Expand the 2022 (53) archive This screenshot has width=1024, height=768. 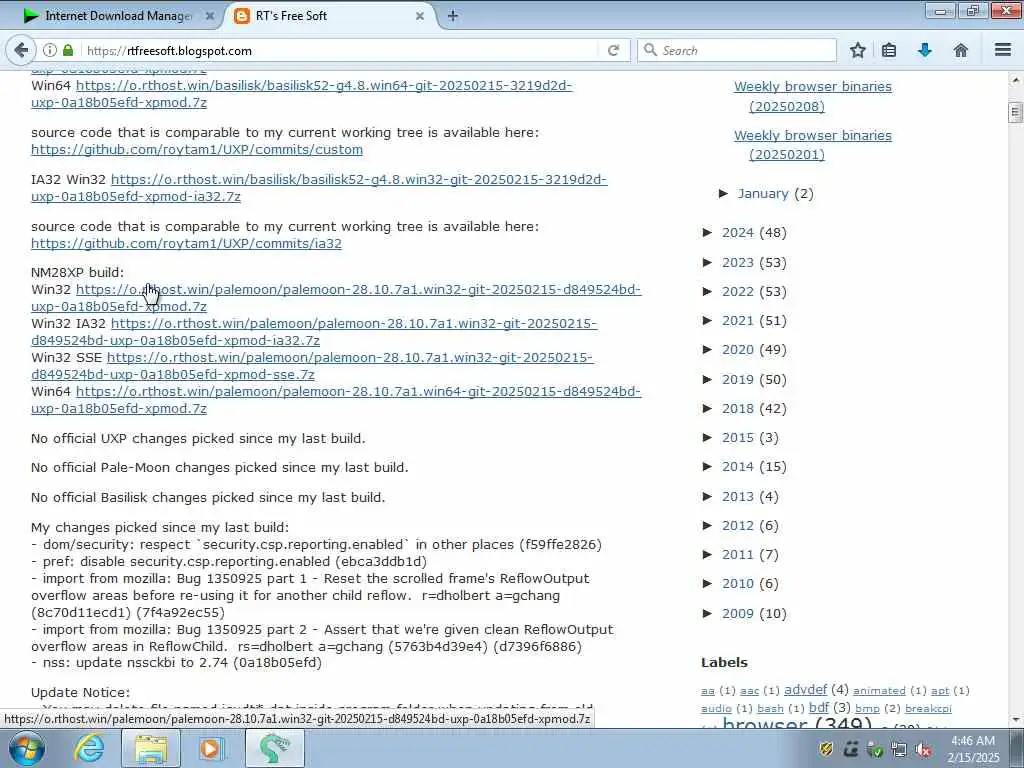707,291
